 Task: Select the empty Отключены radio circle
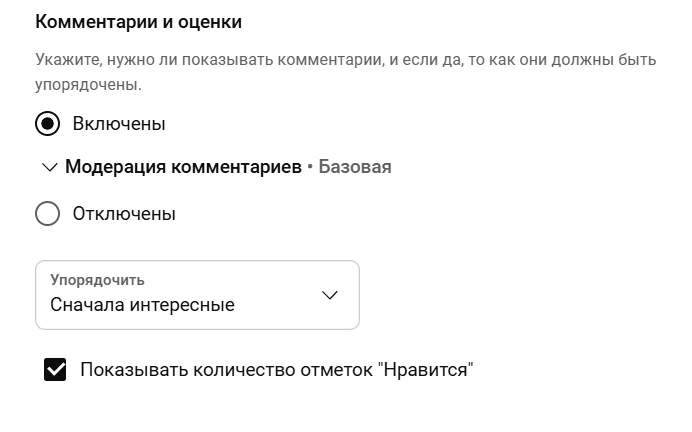coord(47,214)
